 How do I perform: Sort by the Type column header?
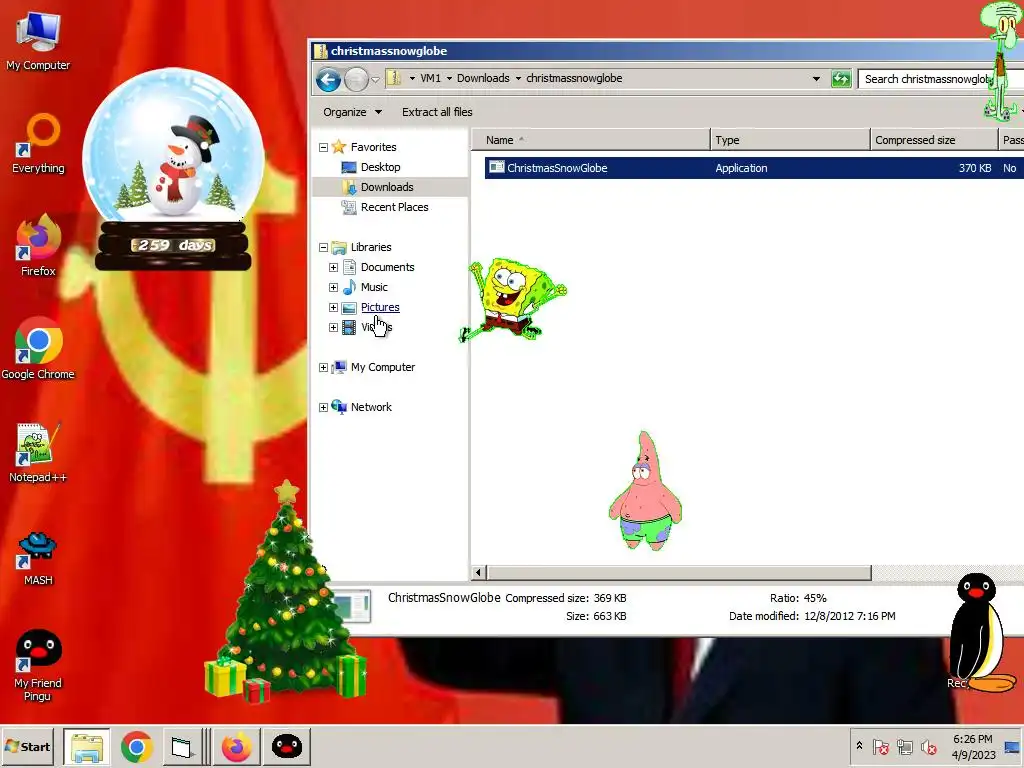[x=790, y=140]
